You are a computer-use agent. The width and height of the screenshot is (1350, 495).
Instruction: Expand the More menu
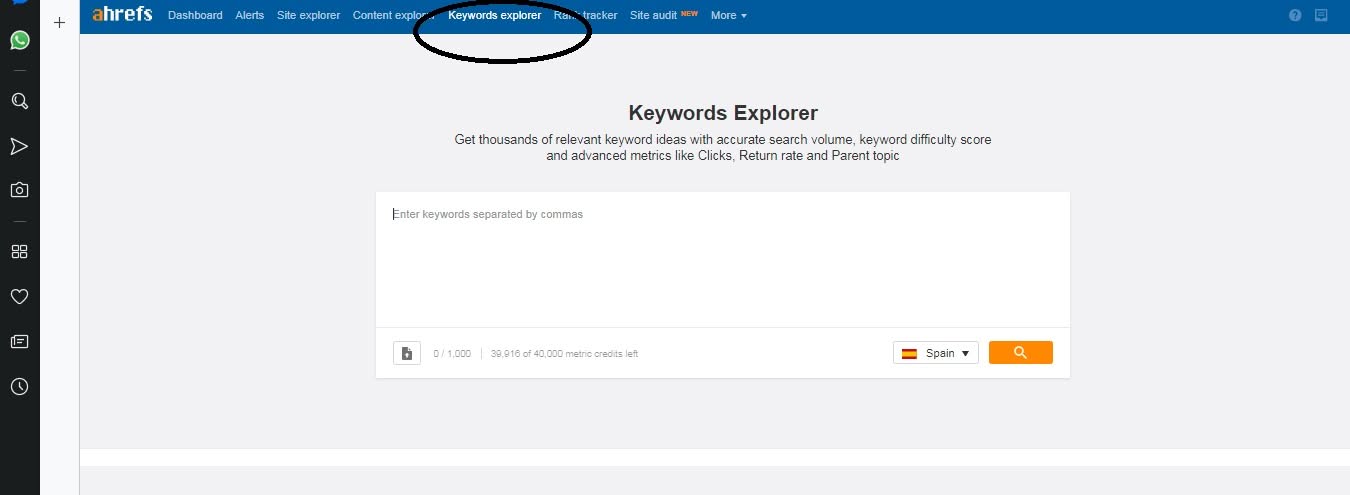[728, 15]
